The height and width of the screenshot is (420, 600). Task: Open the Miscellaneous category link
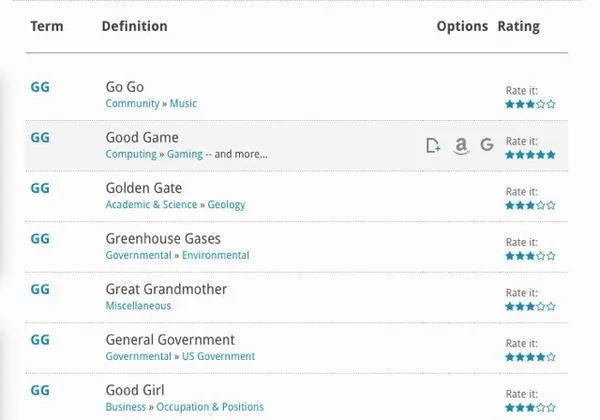coord(138,306)
